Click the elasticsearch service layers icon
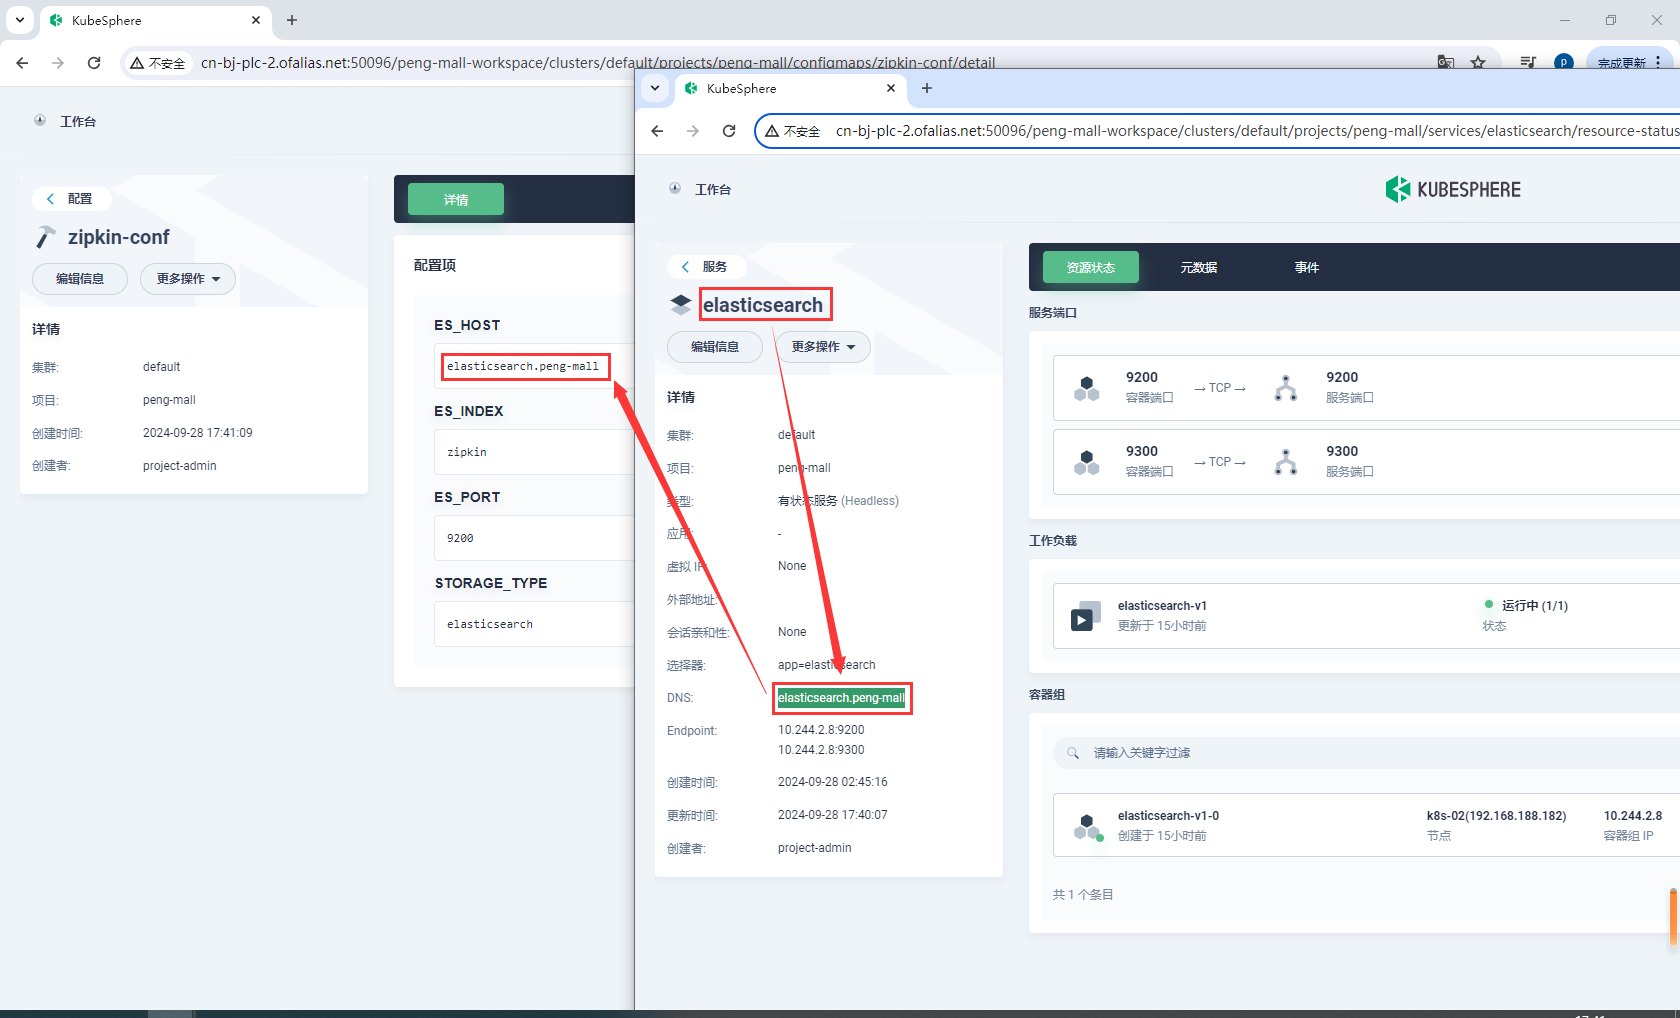The image size is (1680, 1018). coord(681,304)
